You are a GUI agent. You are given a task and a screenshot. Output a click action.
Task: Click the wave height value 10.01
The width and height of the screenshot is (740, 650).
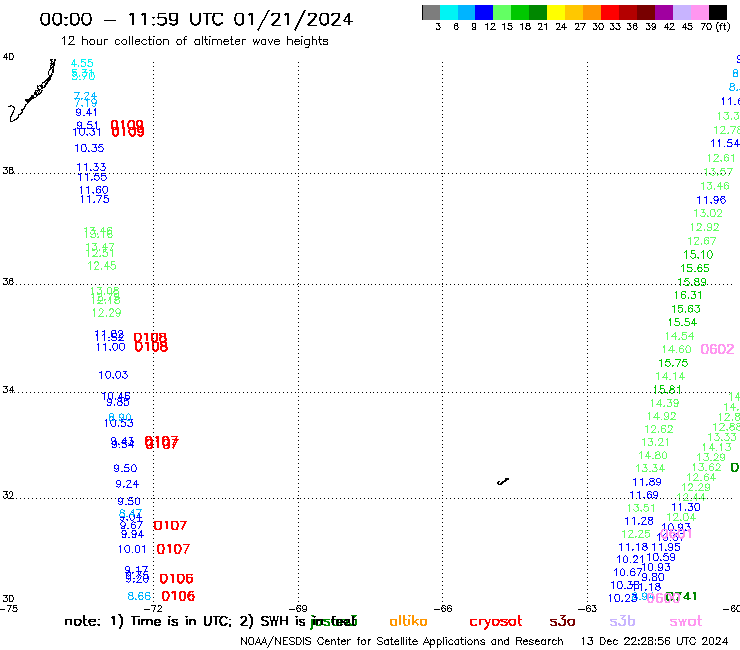click(x=132, y=549)
